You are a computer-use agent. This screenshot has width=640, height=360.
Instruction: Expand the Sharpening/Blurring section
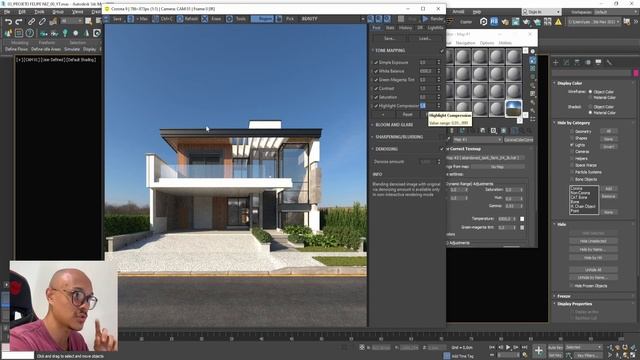pyautogui.click(x=398, y=137)
